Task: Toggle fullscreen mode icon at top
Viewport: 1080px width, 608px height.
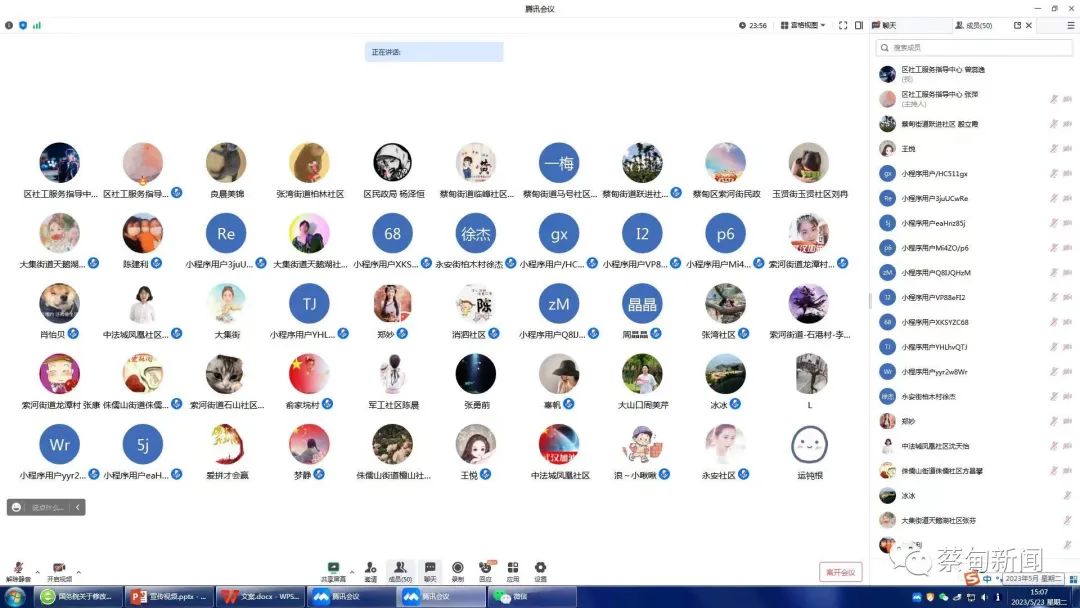Action: (842, 25)
